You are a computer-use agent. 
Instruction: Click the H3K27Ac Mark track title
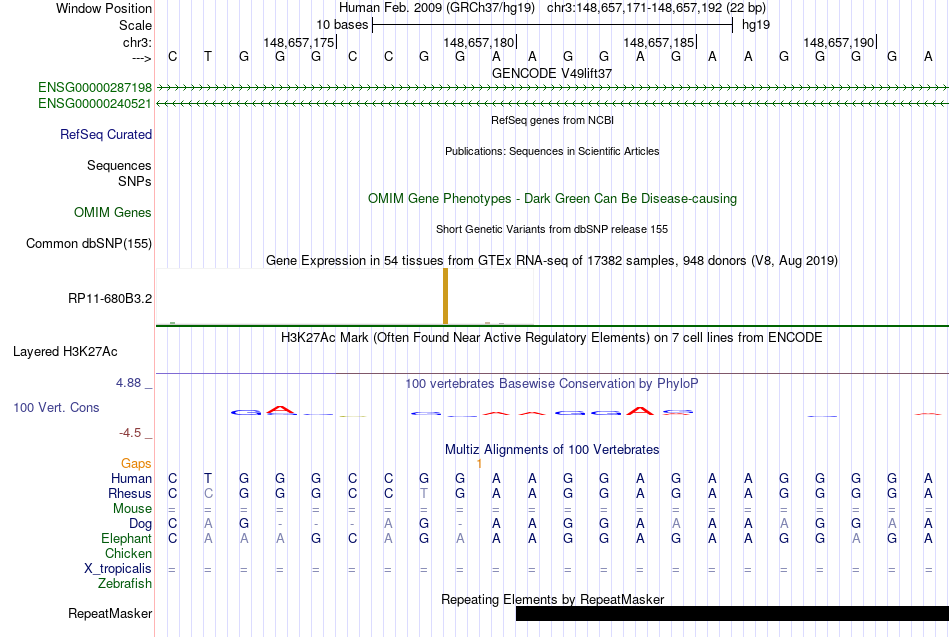tap(552, 338)
